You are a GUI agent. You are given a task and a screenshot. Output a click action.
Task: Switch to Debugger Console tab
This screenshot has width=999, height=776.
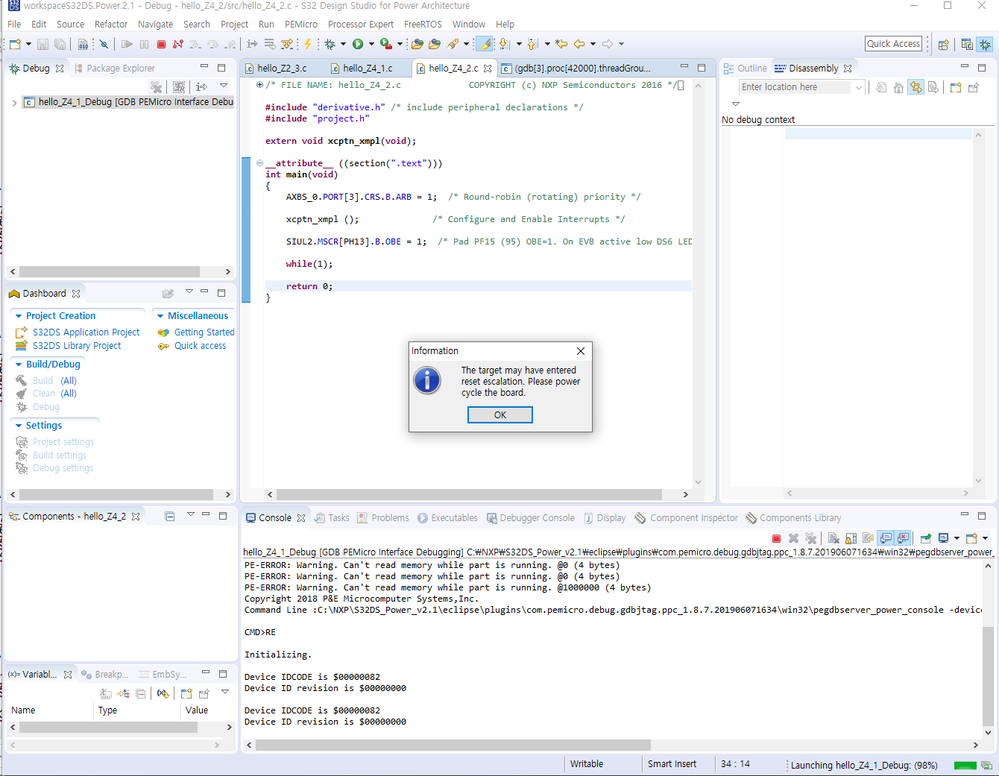pos(530,518)
